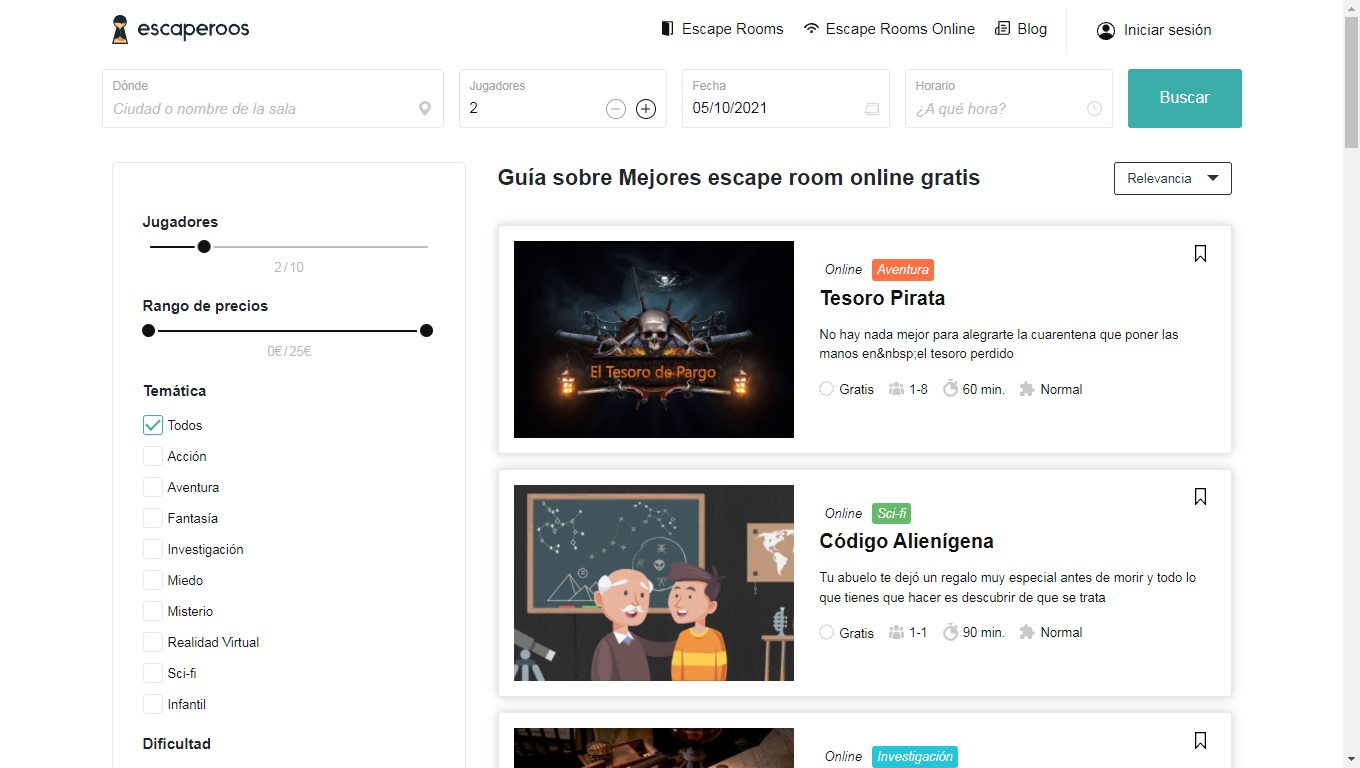Screen dimensions: 1360x768
Task: Click the players icon beside 1-1
Action: coord(896,632)
